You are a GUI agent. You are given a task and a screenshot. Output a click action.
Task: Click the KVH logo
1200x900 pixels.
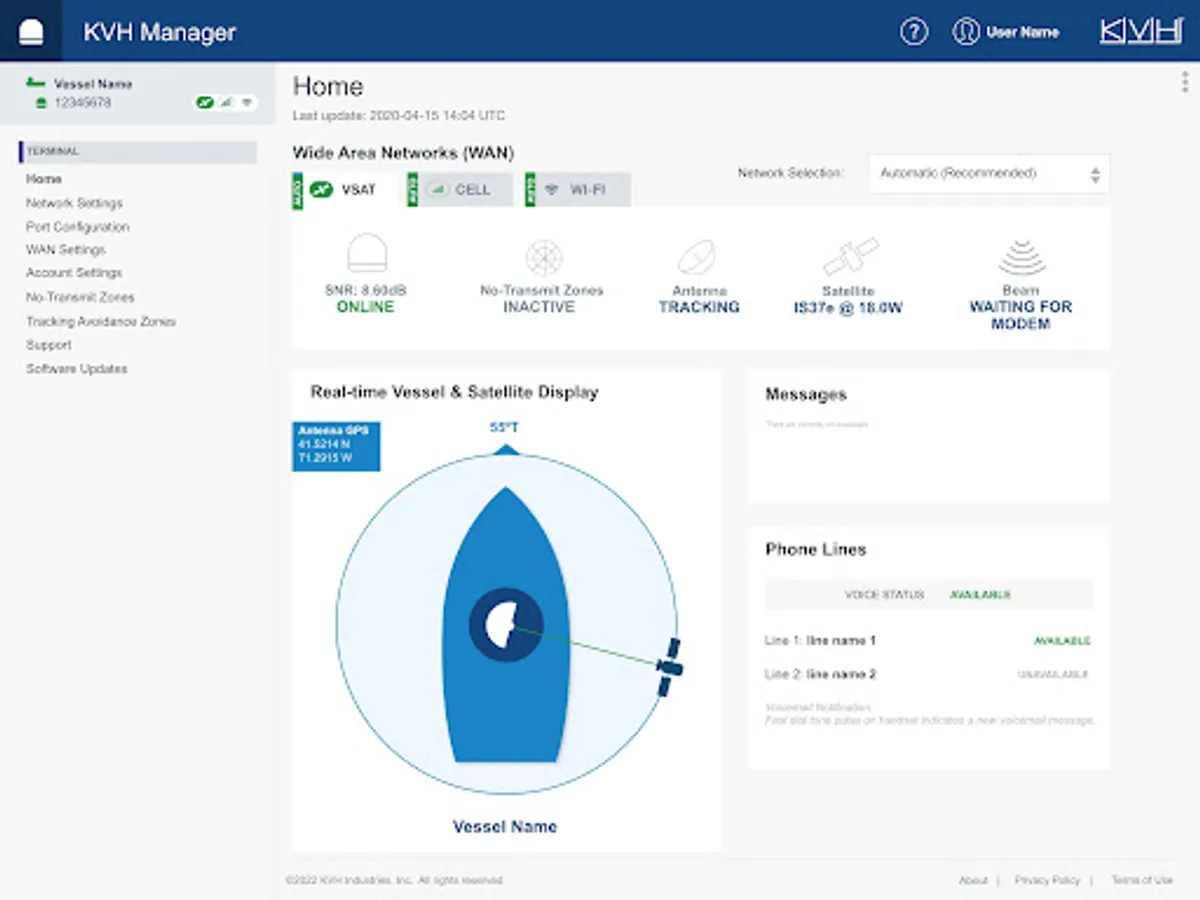click(x=1141, y=31)
